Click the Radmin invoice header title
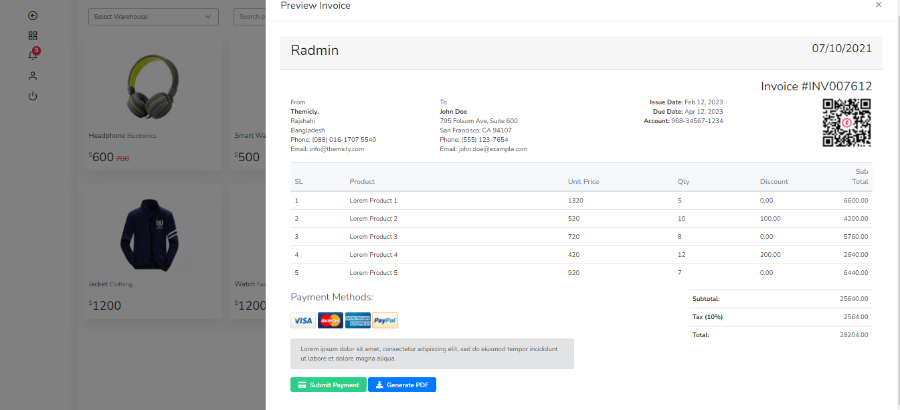The image size is (900, 410). [315, 51]
